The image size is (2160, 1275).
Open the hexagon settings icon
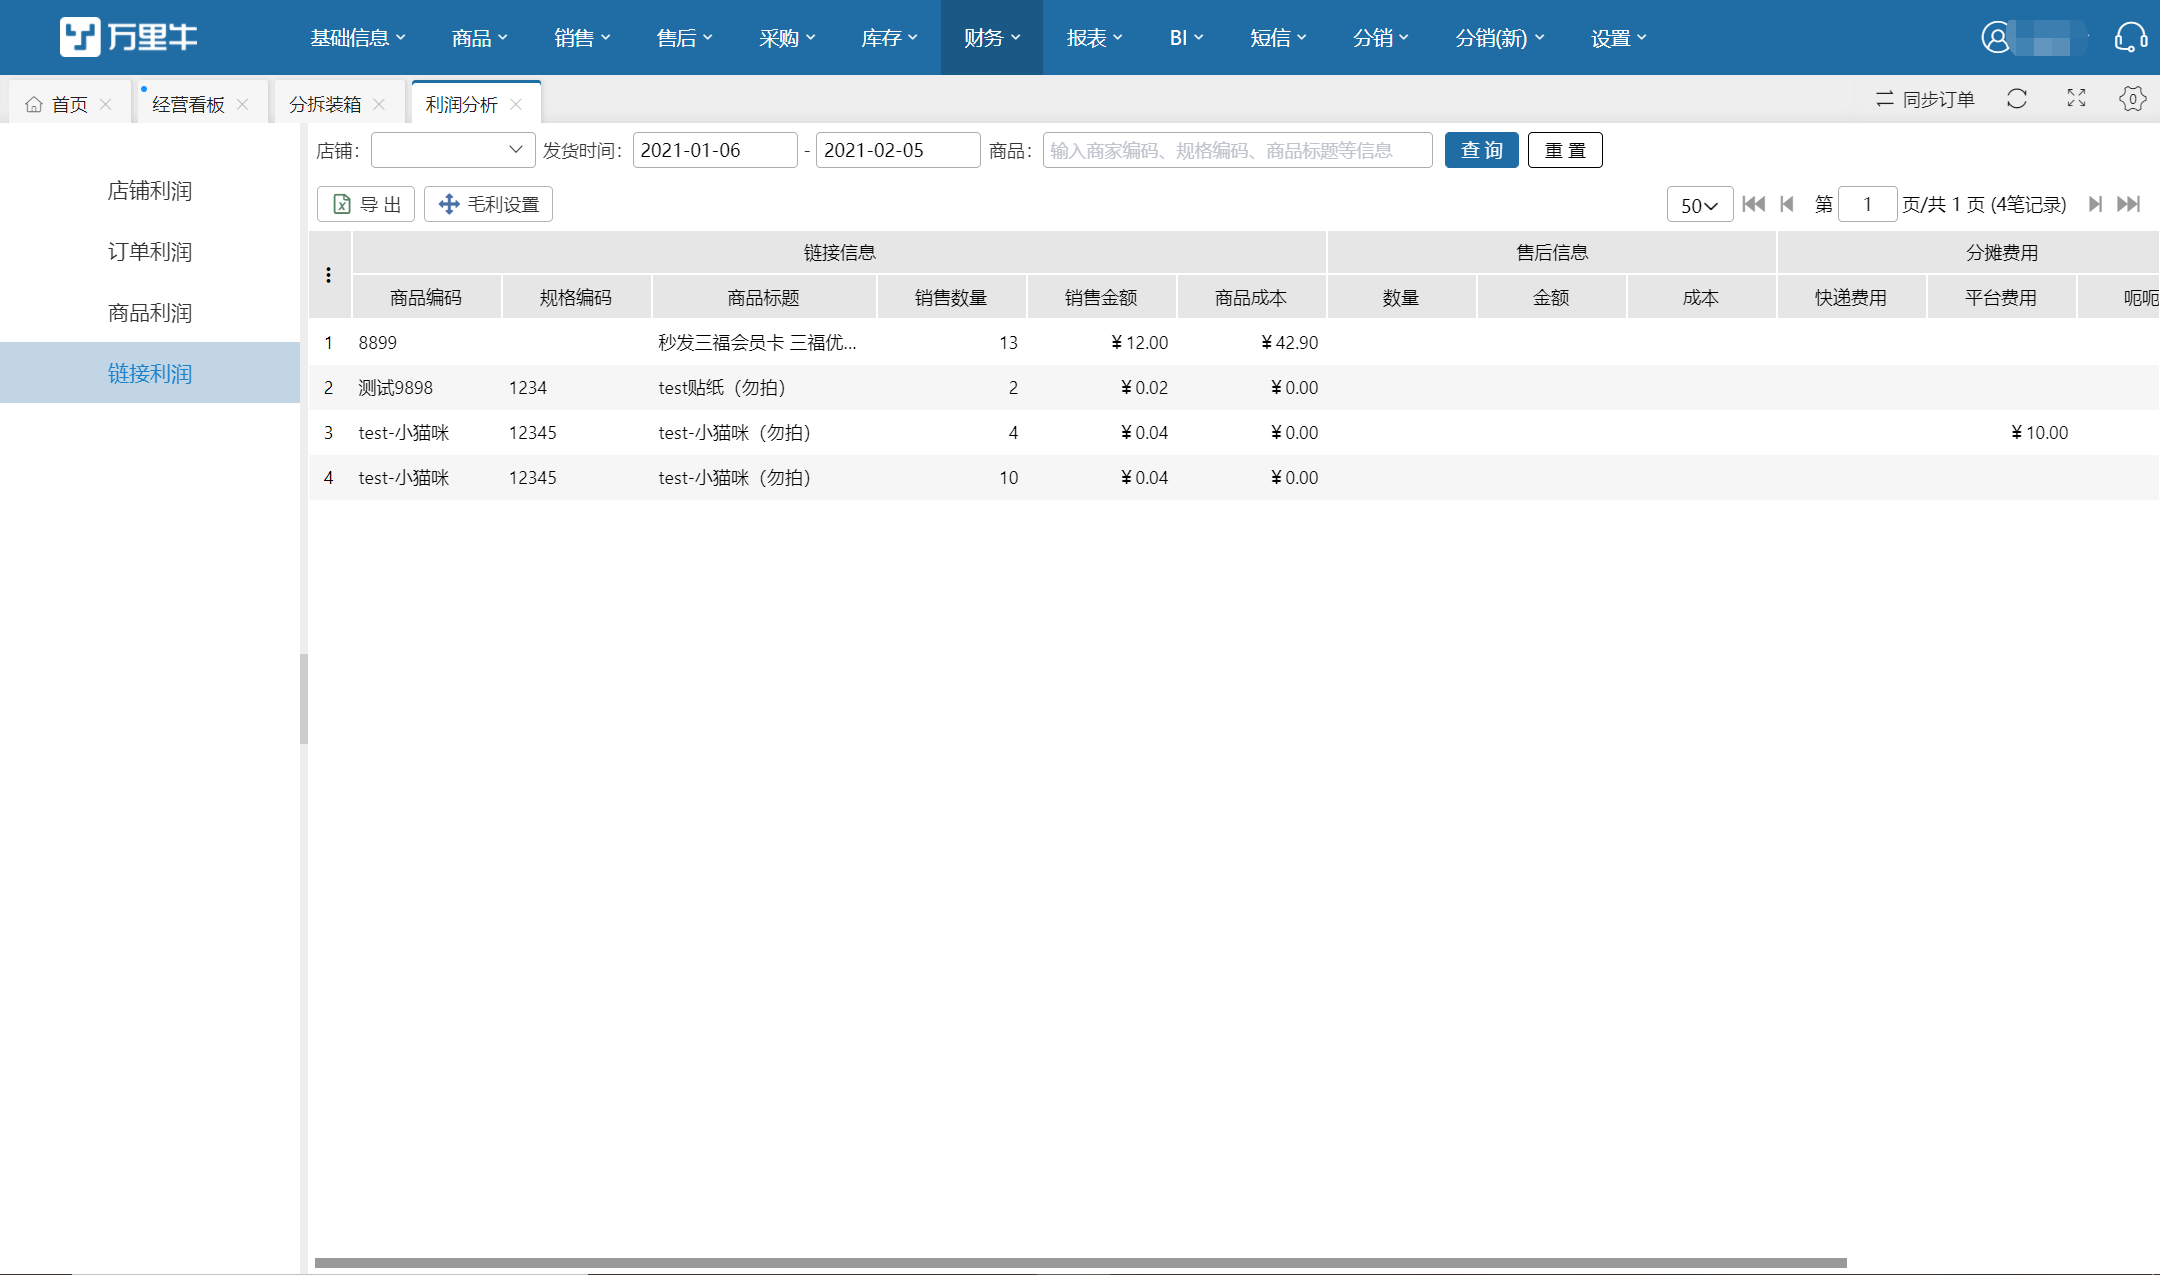coord(2132,99)
